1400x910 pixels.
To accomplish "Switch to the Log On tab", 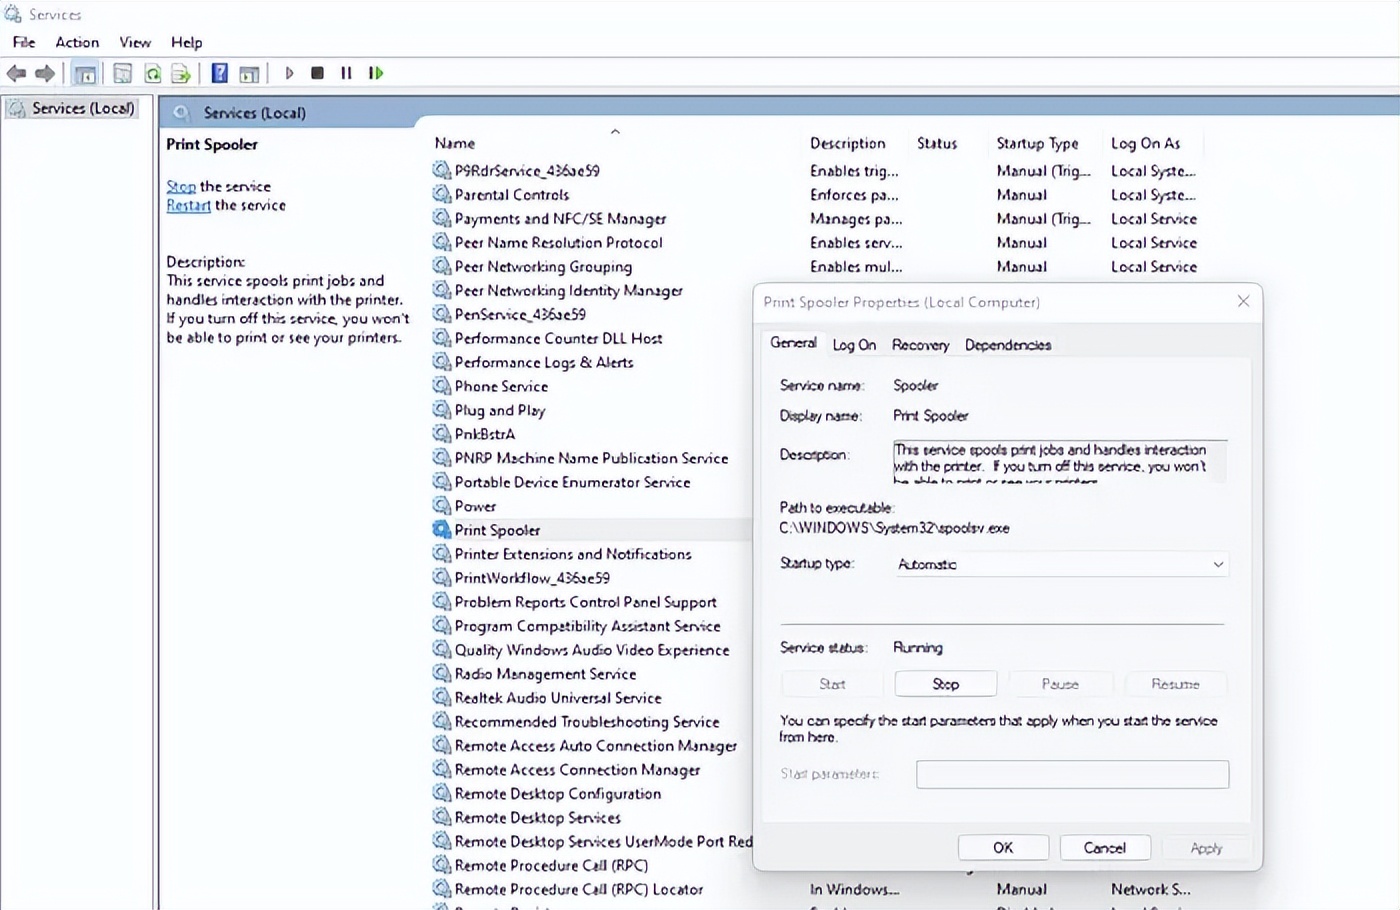I will pyautogui.click(x=854, y=345).
